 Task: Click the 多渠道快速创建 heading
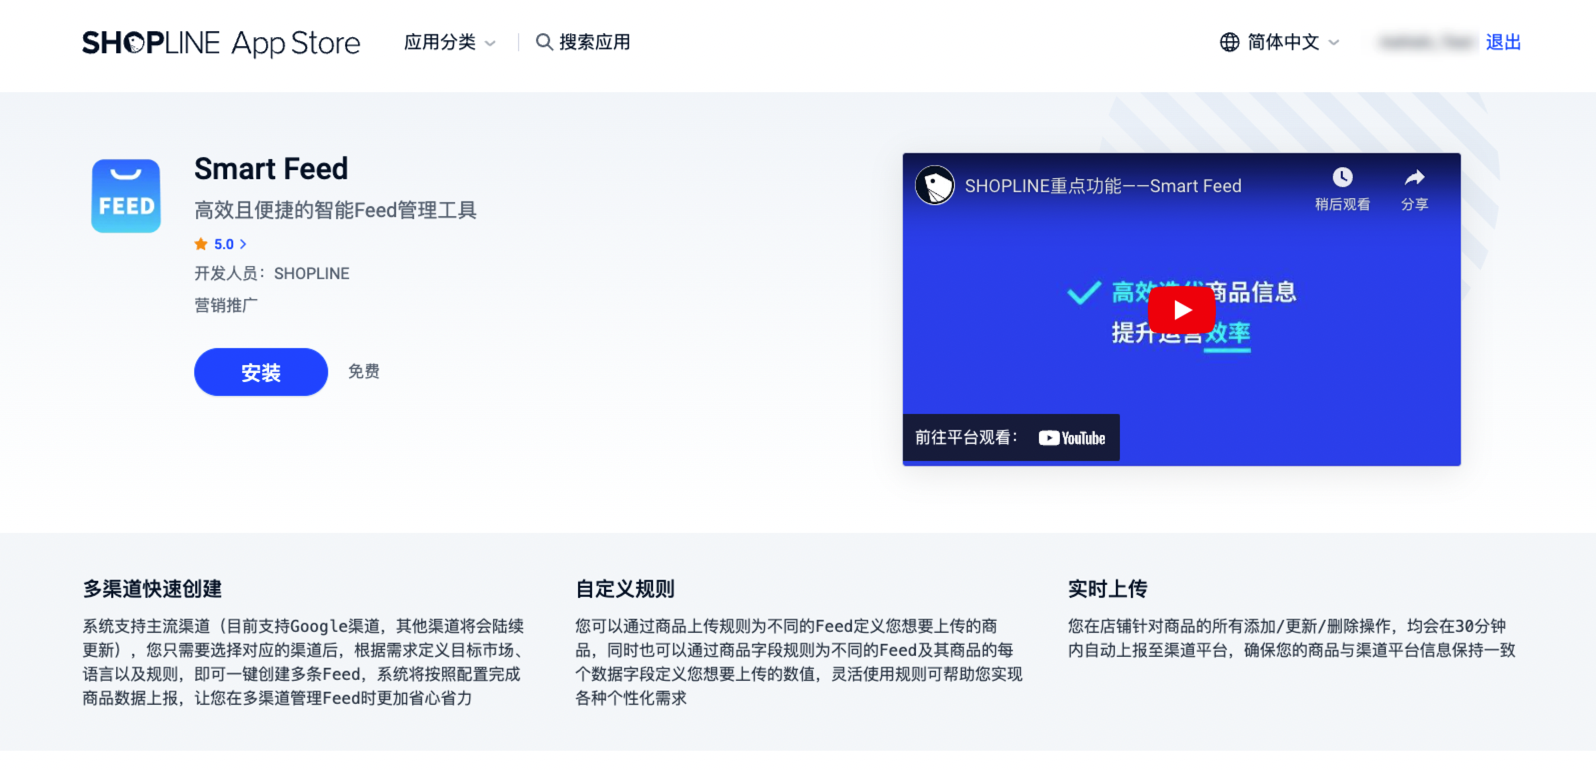152,589
